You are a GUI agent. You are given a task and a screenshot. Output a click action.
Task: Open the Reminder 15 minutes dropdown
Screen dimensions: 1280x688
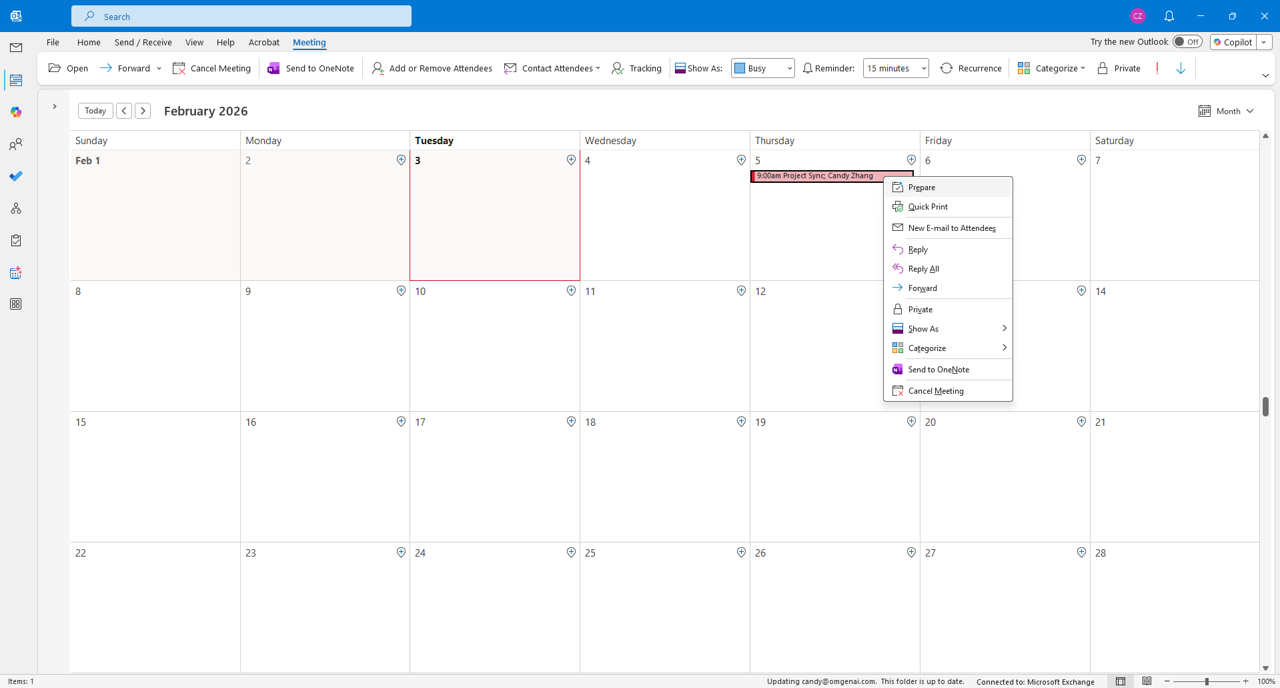[x=895, y=68]
